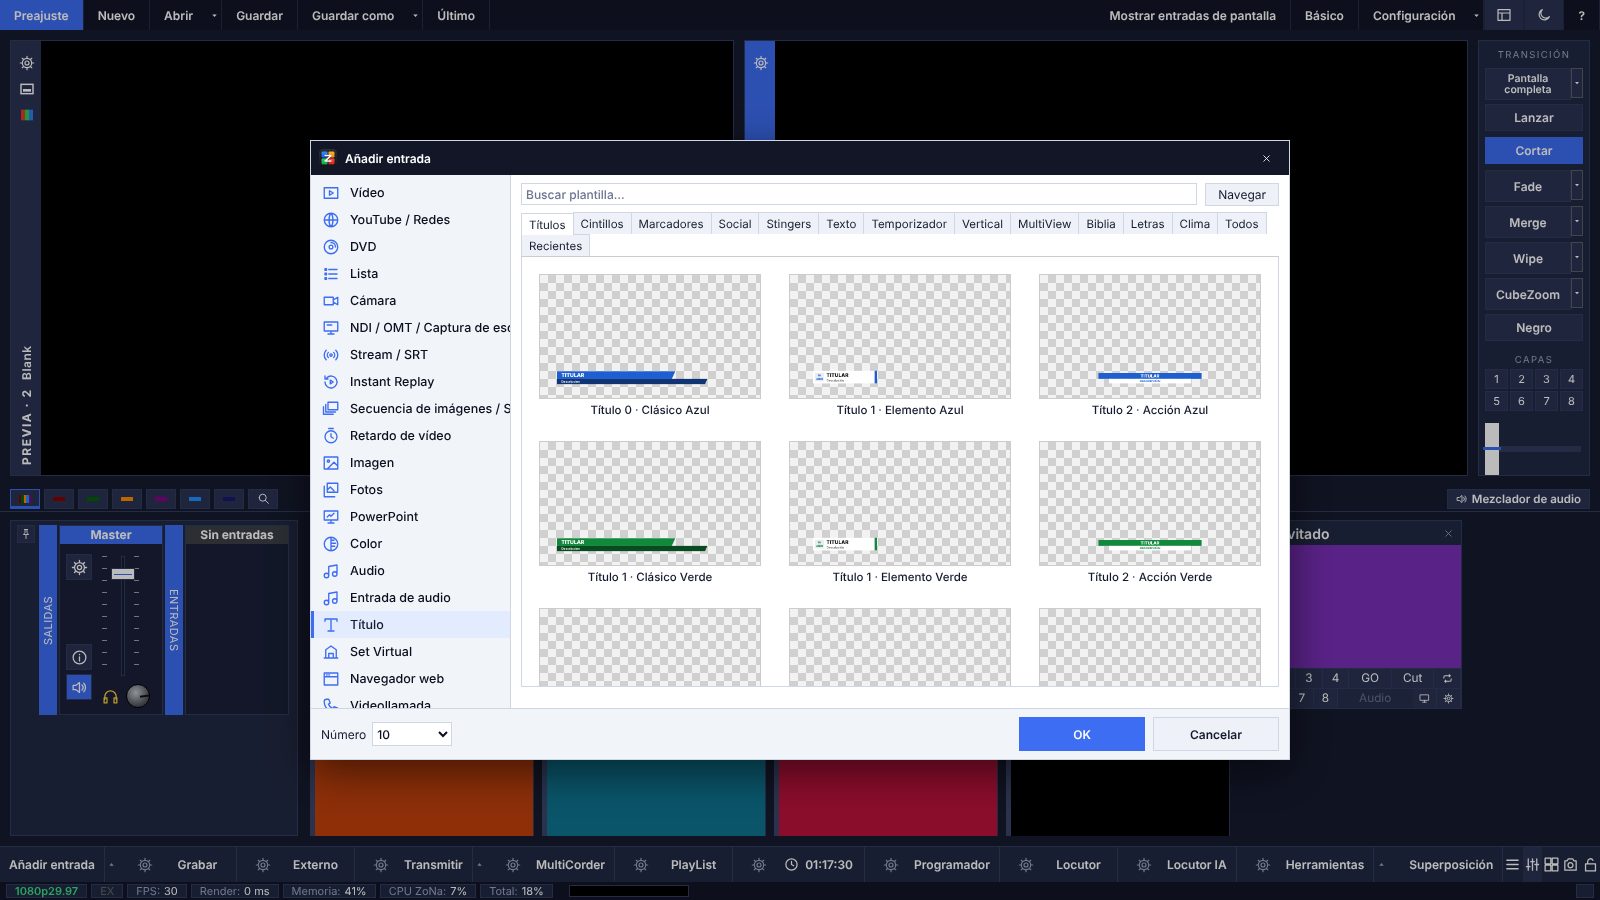Viewport: 1600px width, 900px height.
Task: Expand the Configuración dropdown arrow
Action: point(1476,15)
